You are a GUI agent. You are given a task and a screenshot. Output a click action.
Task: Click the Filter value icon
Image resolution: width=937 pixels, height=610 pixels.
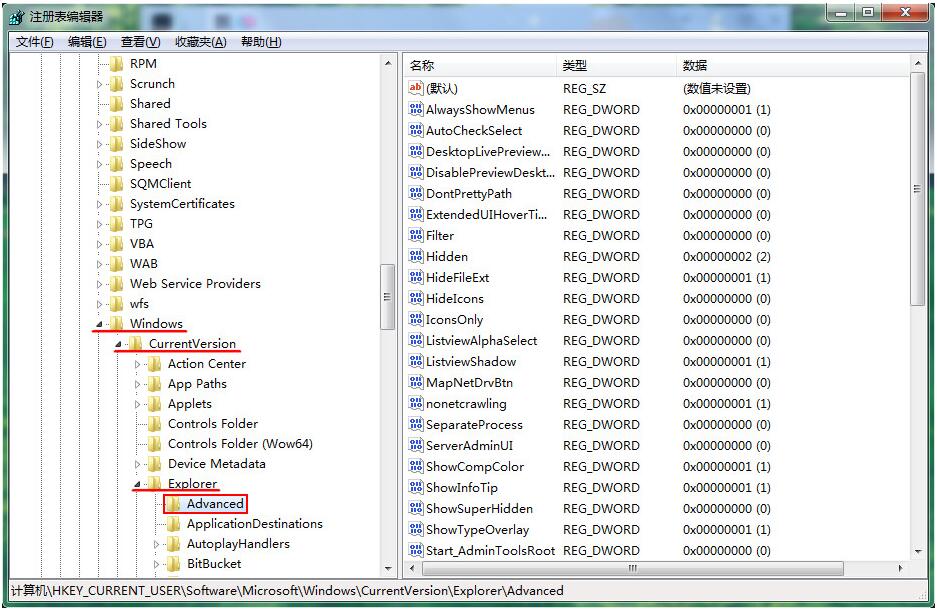coord(417,235)
